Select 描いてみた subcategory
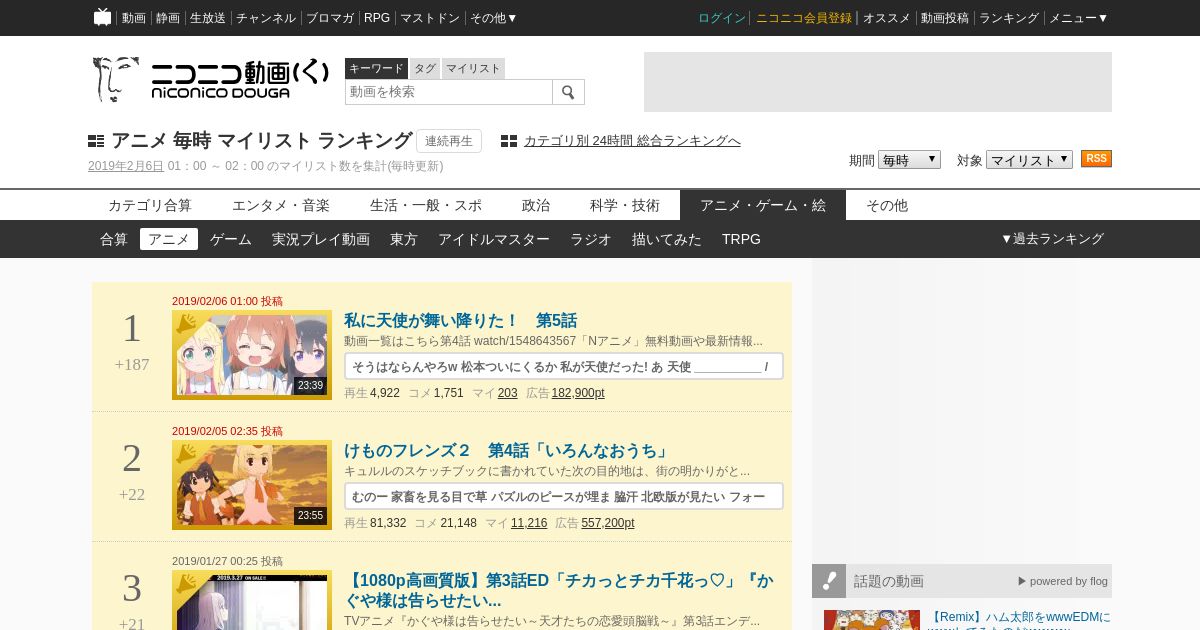The image size is (1200, 630). [x=667, y=239]
